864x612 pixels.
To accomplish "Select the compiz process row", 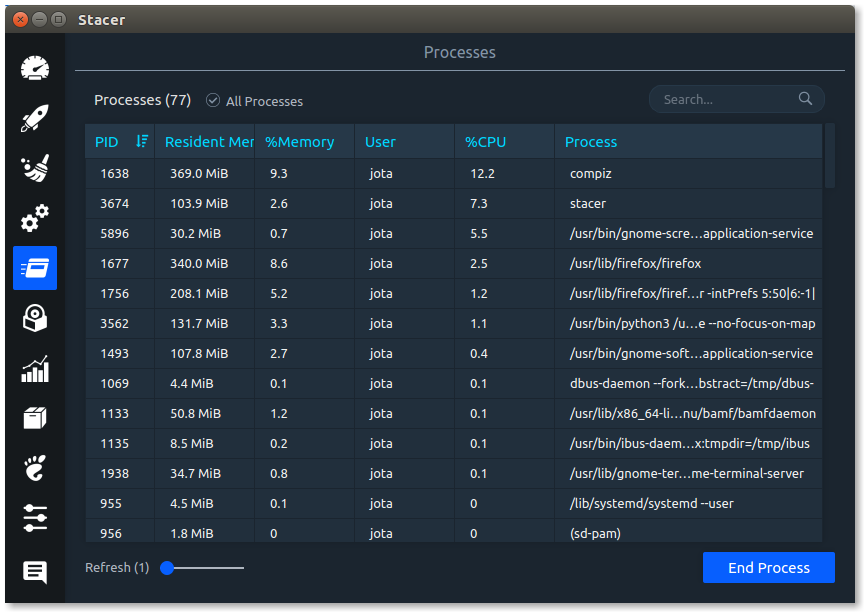I will click(x=453, y=174).
